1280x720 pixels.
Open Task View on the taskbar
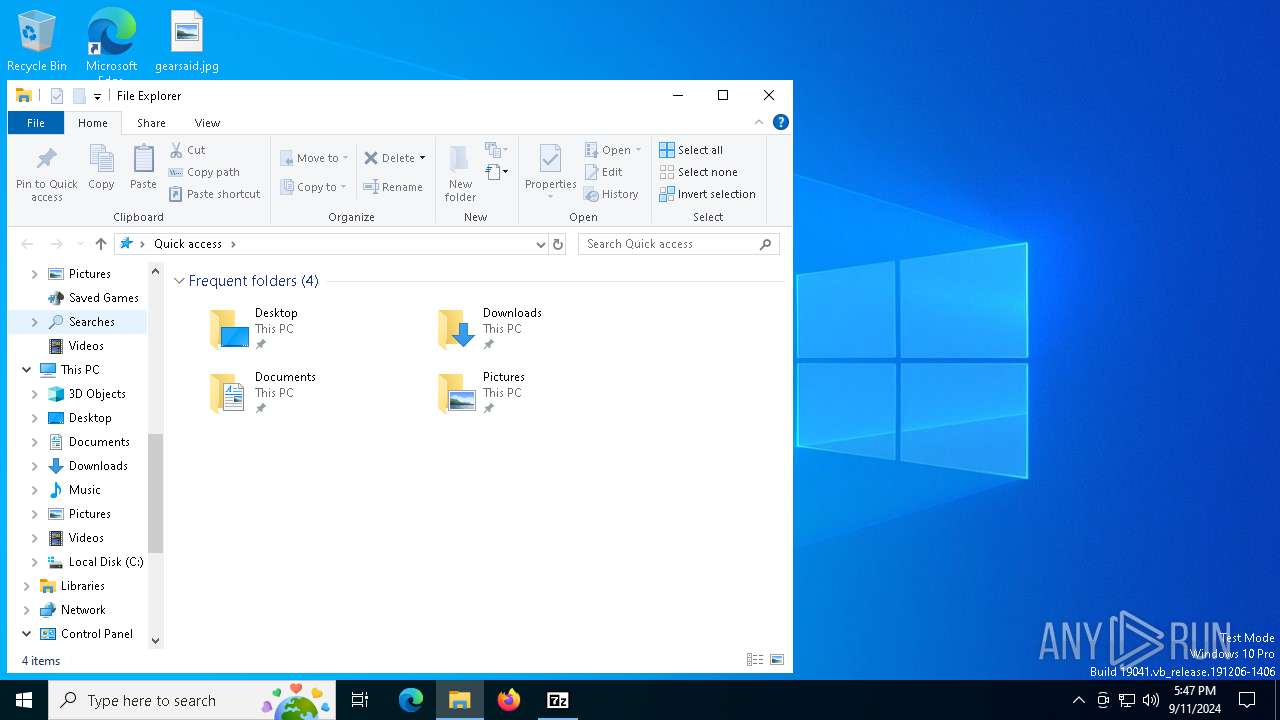pos(360,700)
